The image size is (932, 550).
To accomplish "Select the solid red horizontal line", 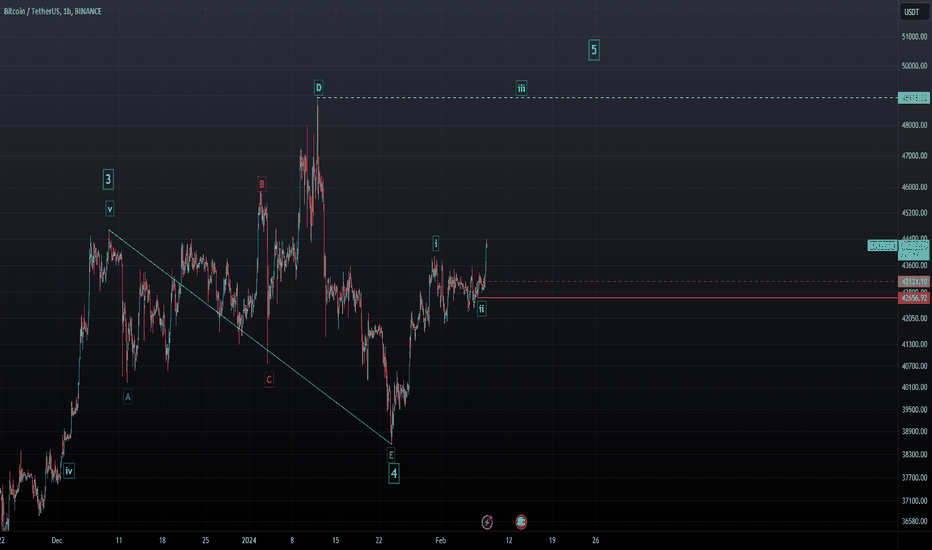I will (x=687, y=297).
